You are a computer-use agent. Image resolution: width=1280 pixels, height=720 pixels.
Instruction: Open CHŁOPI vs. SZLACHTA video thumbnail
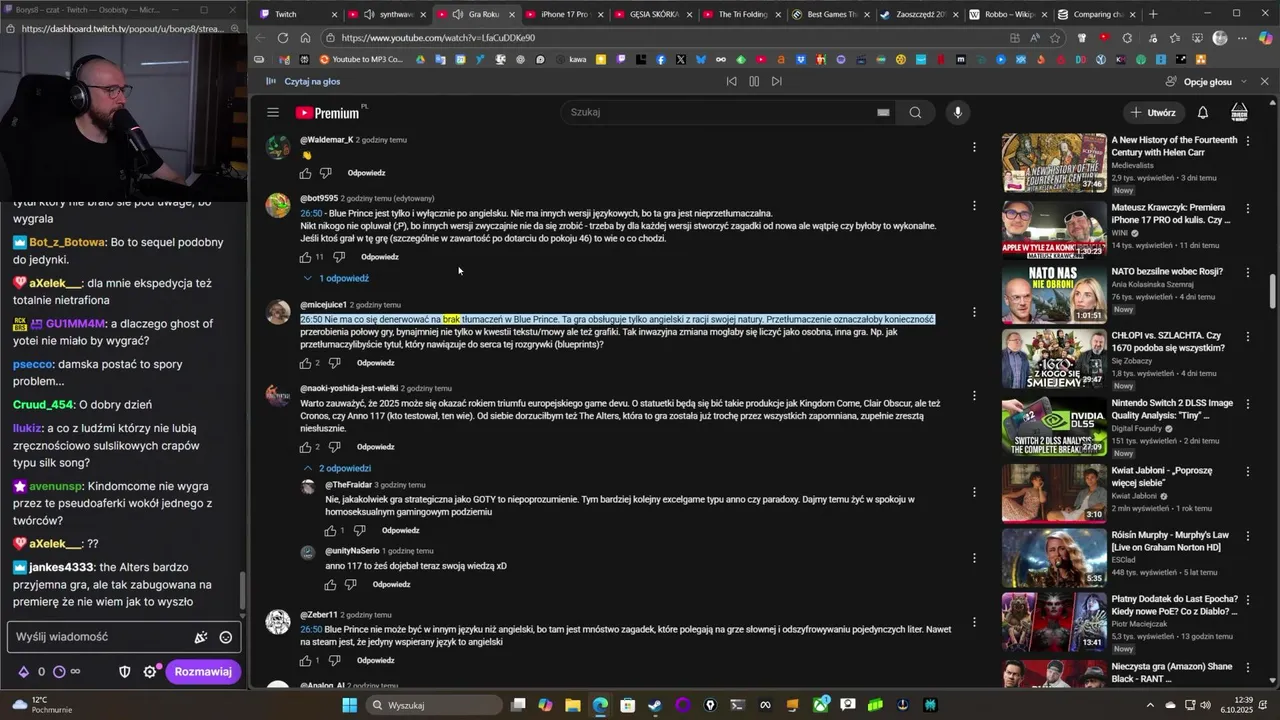[x=1054, y=361]
